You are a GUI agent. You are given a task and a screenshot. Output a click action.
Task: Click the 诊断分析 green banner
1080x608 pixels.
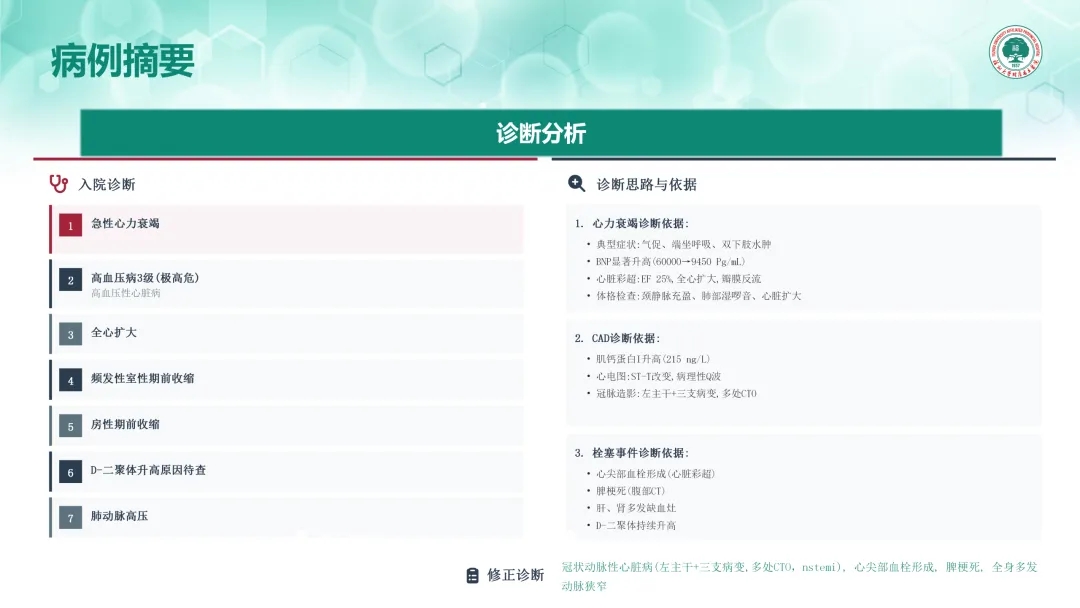click(540, 133)
